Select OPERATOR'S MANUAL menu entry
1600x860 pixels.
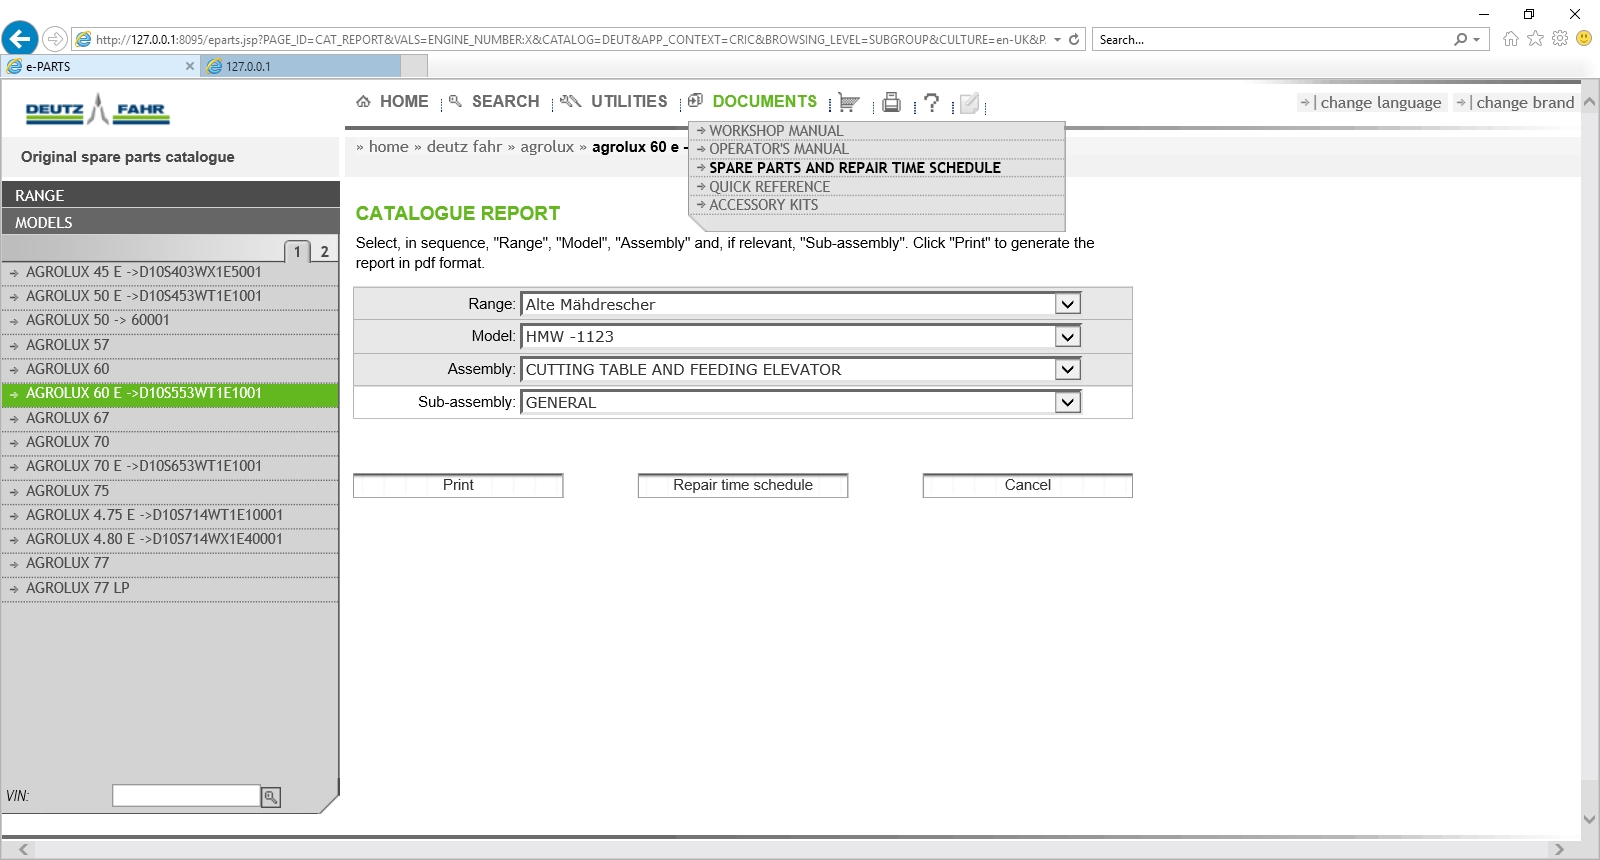[778, 149]
